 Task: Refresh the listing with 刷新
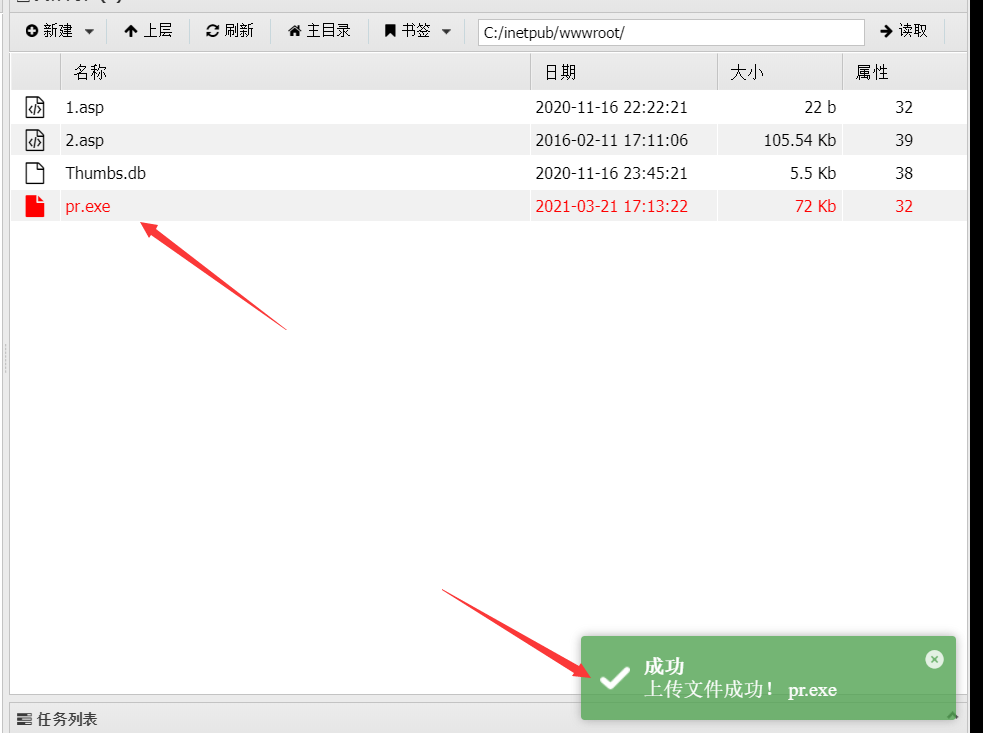[229, 31]
